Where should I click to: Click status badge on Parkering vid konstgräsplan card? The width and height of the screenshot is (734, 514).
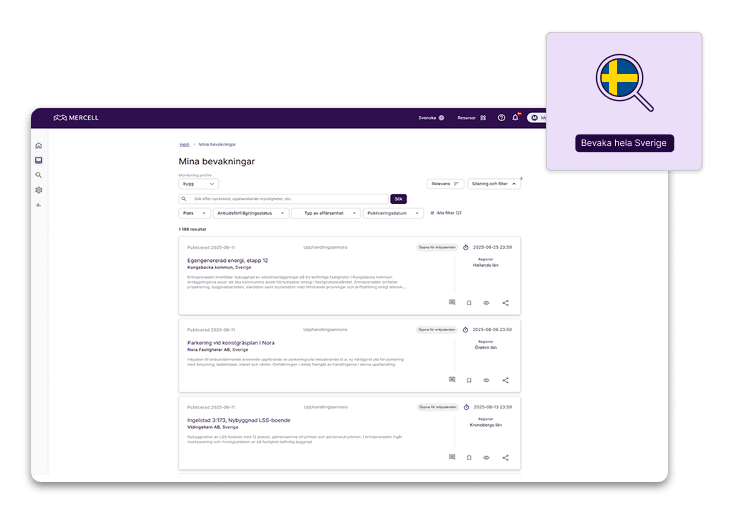click(437, 330)
